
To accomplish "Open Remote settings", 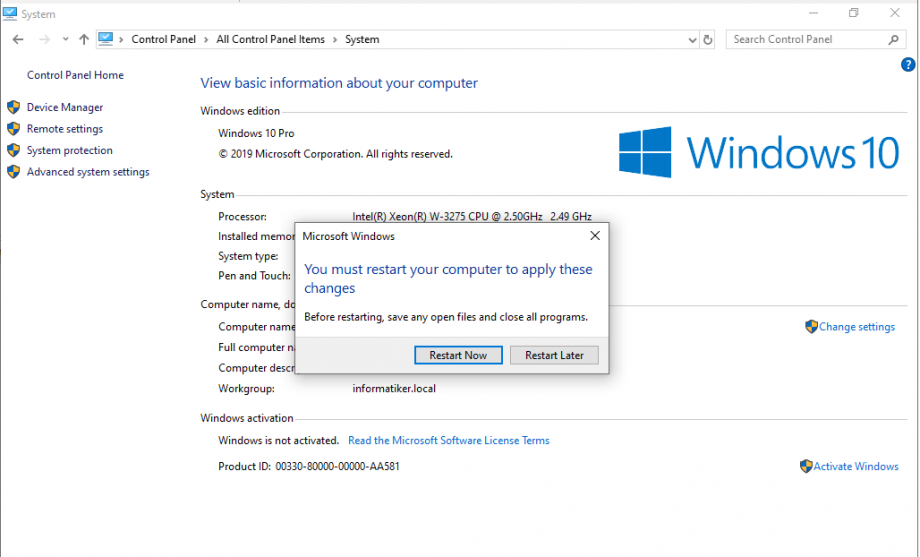I will [x=65, y=129].
